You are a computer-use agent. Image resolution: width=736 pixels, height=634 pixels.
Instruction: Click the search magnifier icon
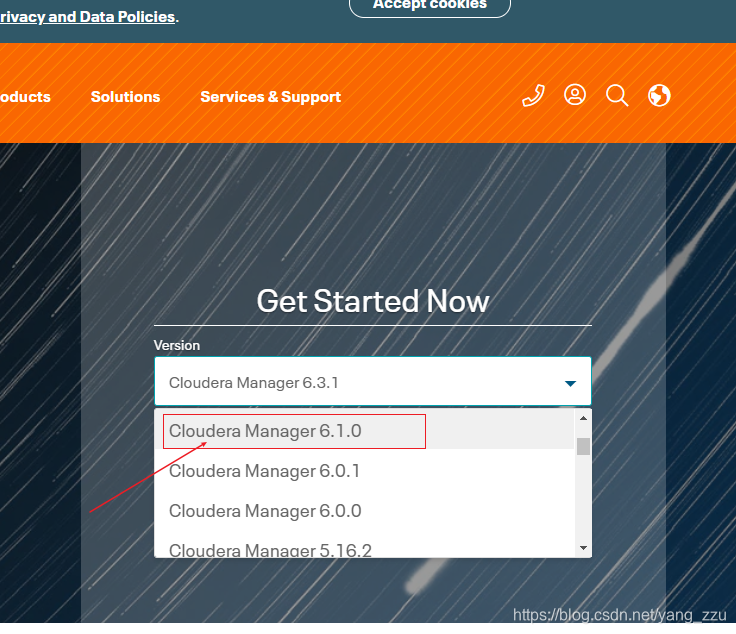[x=617, y=96]
